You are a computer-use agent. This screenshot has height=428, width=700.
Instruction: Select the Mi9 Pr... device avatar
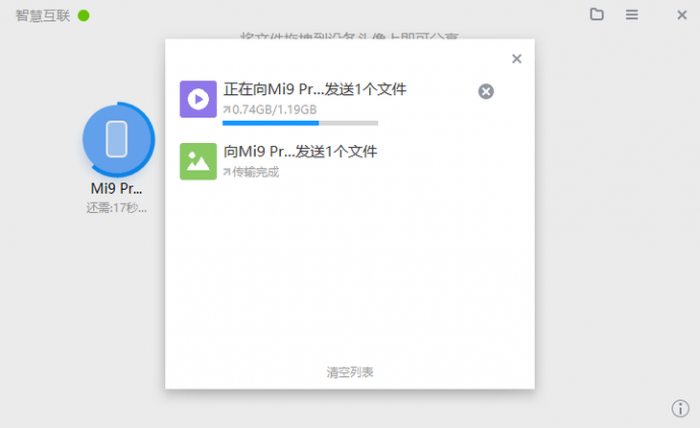tap(118, 139)
